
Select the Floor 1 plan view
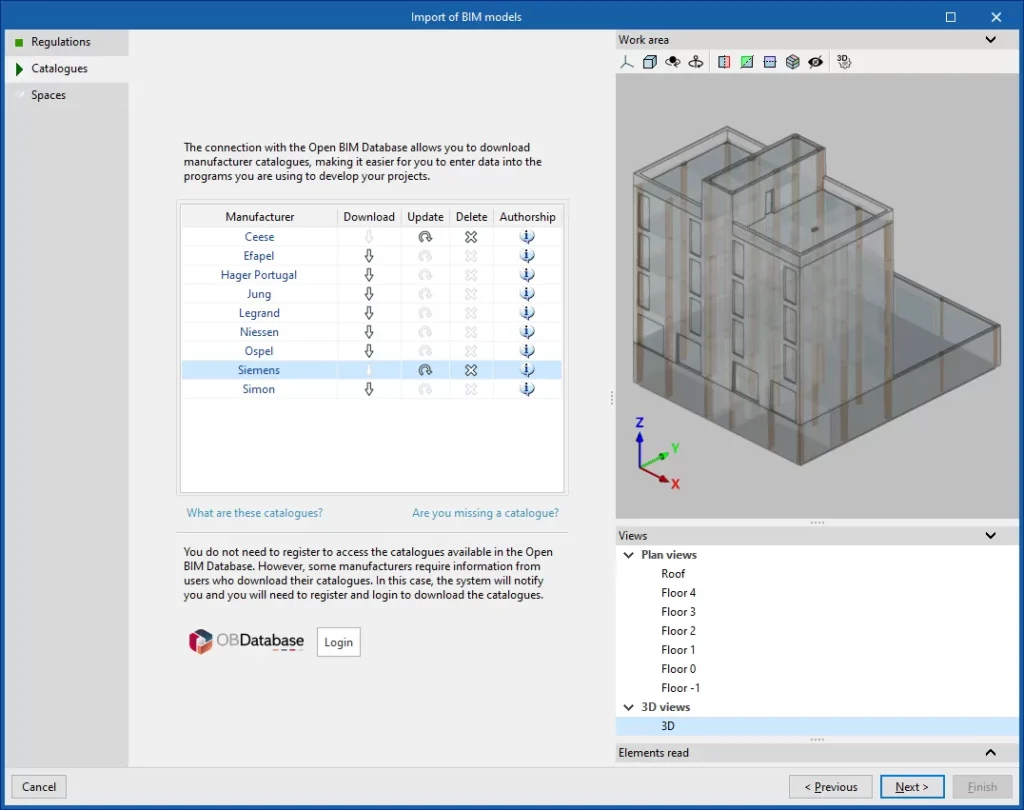(x=678, y=649)
